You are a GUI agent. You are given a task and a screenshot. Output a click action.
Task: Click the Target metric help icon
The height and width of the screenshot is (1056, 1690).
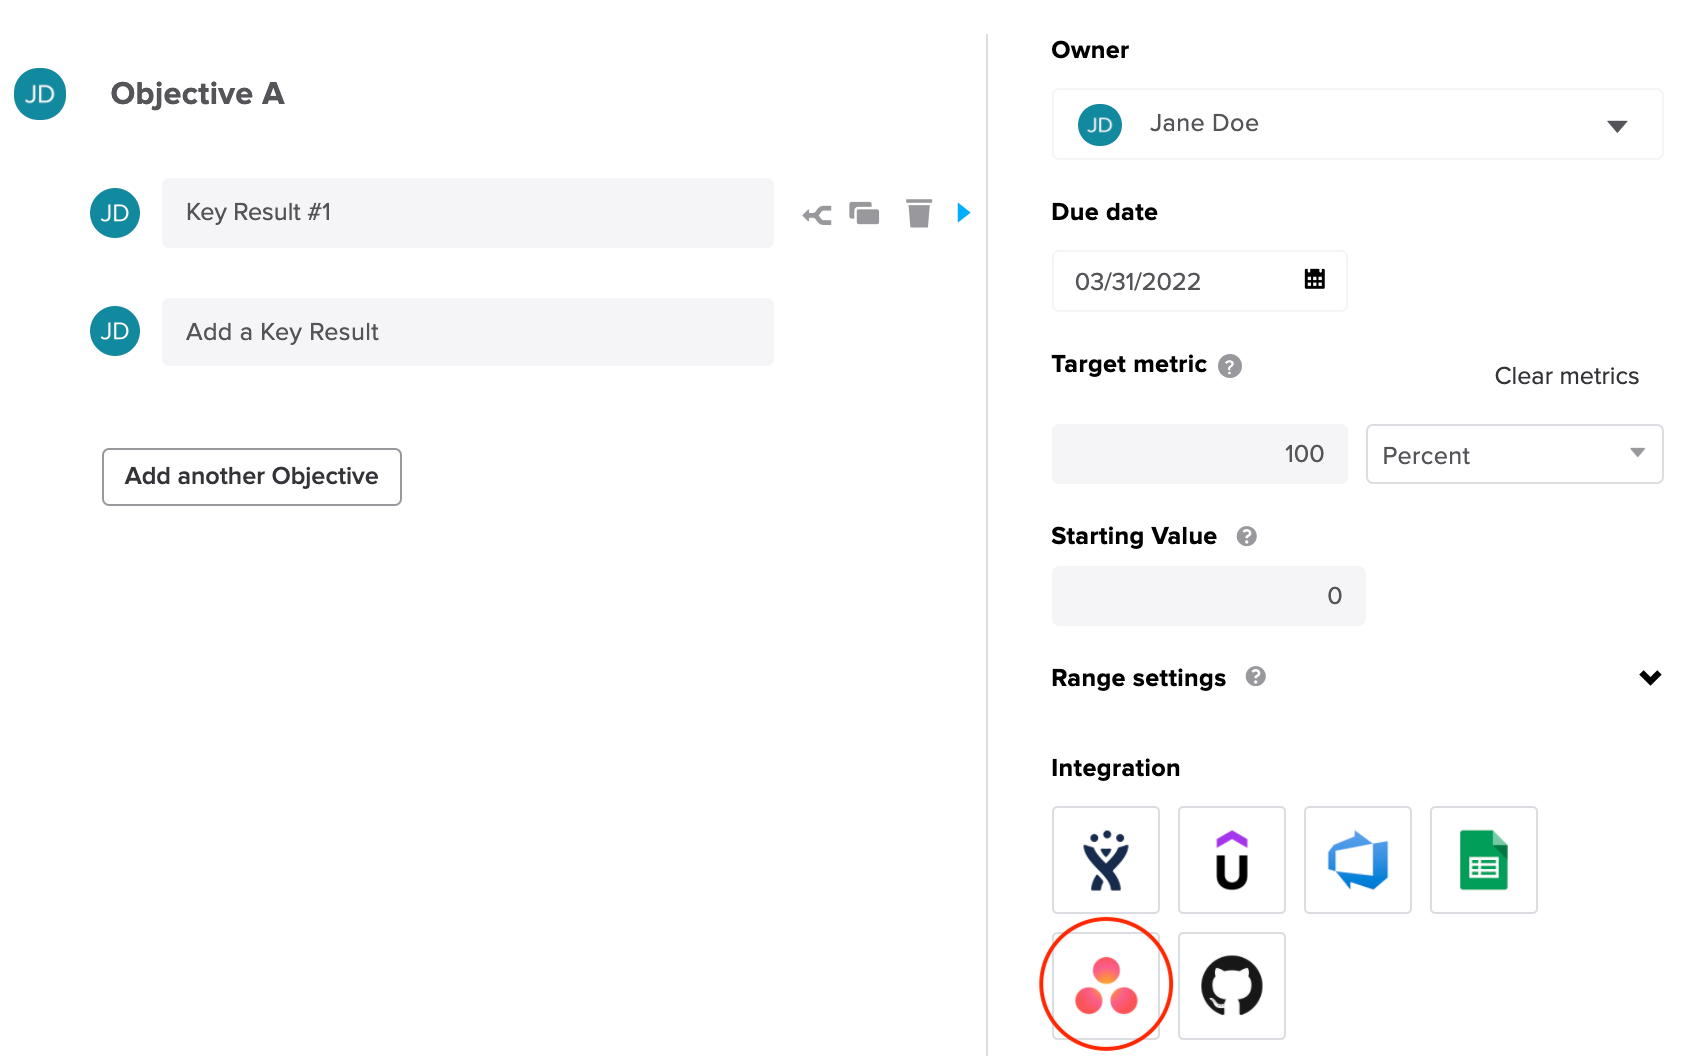point(1230,366)
